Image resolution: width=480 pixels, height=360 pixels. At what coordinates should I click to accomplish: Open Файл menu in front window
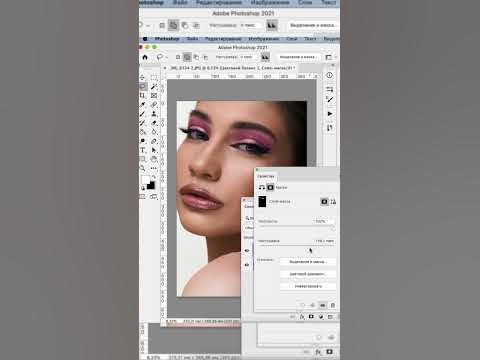(192, 39)
